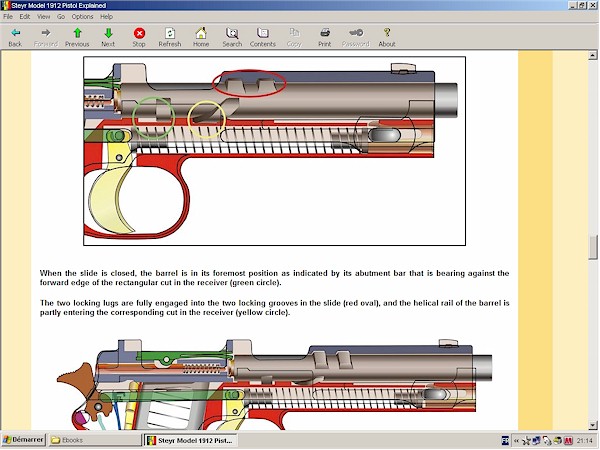The height and width of the screenshot is (450, 600).
Task: Click the red Stop icon
Action: tap(139, 33)
